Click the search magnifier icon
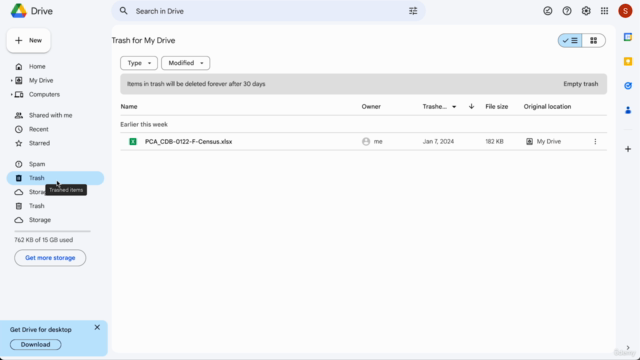The image size is (640, 360). (123, 11)
